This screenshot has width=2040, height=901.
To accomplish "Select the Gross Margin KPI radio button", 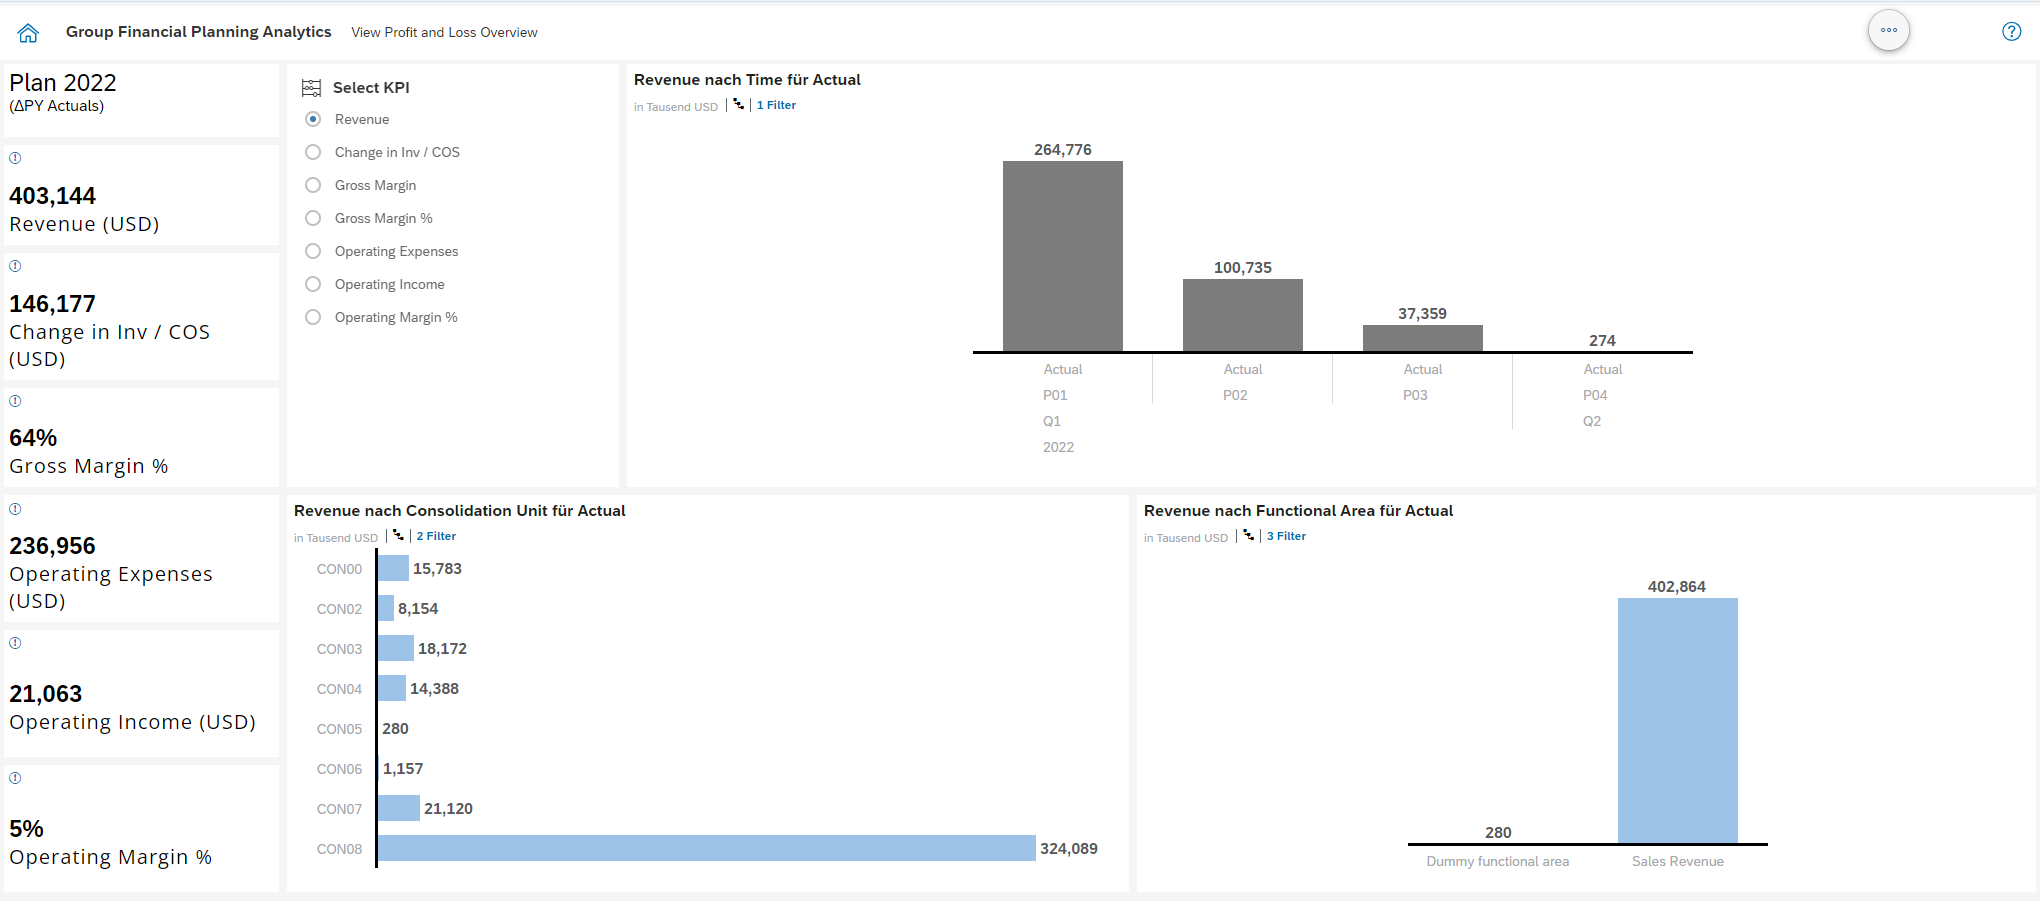I will (312, 185).
